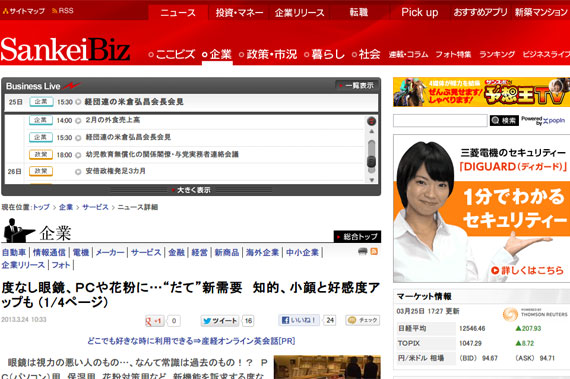Viewport: 570px width, 379px height.
Task: Go to 企業 section in main navigation
Action: coord(217,55)
